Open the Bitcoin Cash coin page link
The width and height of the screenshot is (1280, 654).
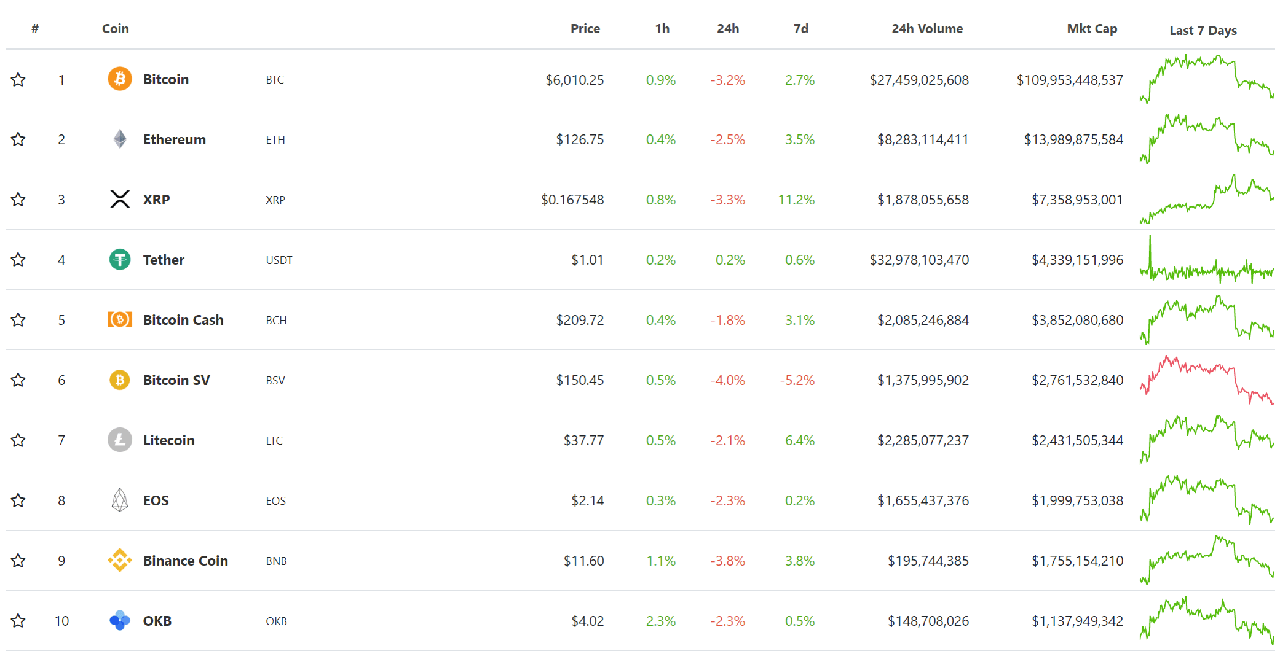[x=183, y=320]
